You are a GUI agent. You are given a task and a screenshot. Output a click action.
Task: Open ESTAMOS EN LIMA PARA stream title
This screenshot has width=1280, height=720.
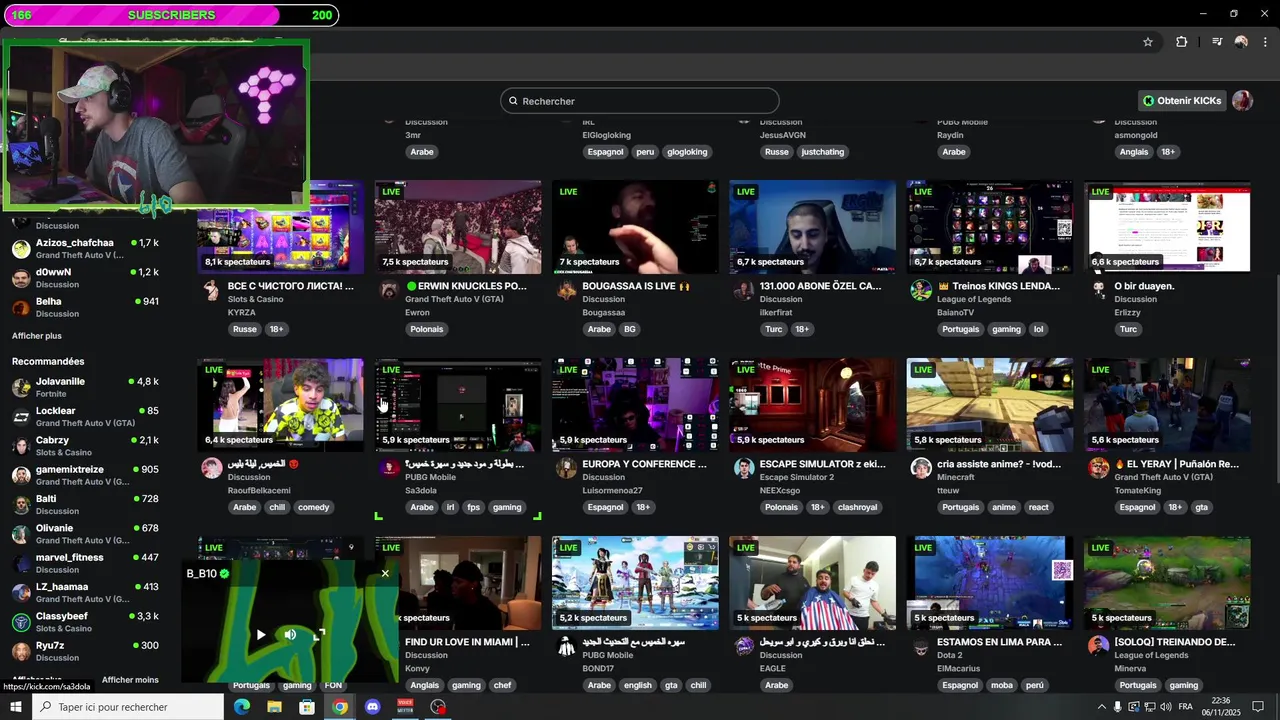[1000, 642]
